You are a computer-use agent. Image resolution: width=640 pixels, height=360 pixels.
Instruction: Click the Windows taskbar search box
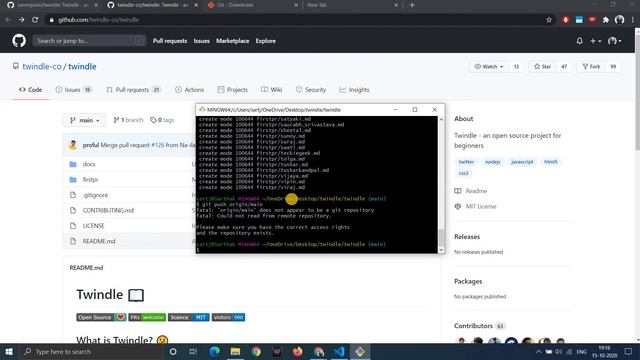tap(91, 351)
